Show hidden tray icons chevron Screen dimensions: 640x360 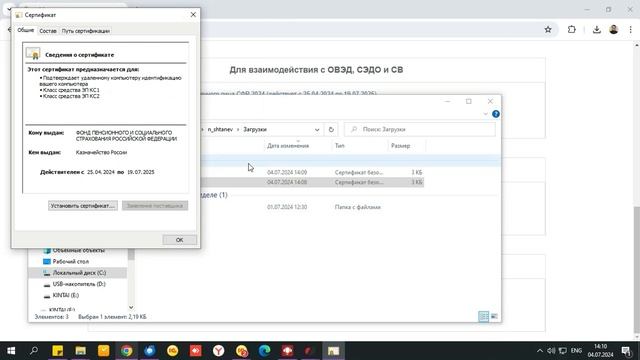540,351
